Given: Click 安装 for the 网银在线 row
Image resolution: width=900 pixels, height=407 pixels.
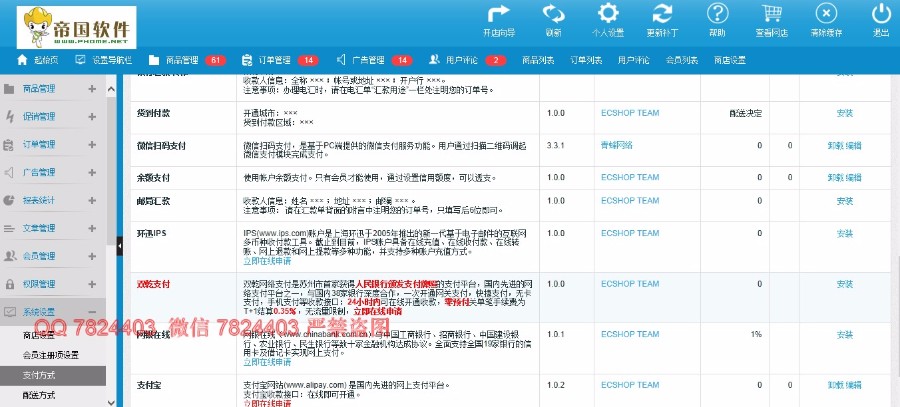Looking at the screenshot, I should tap(844, 334).
